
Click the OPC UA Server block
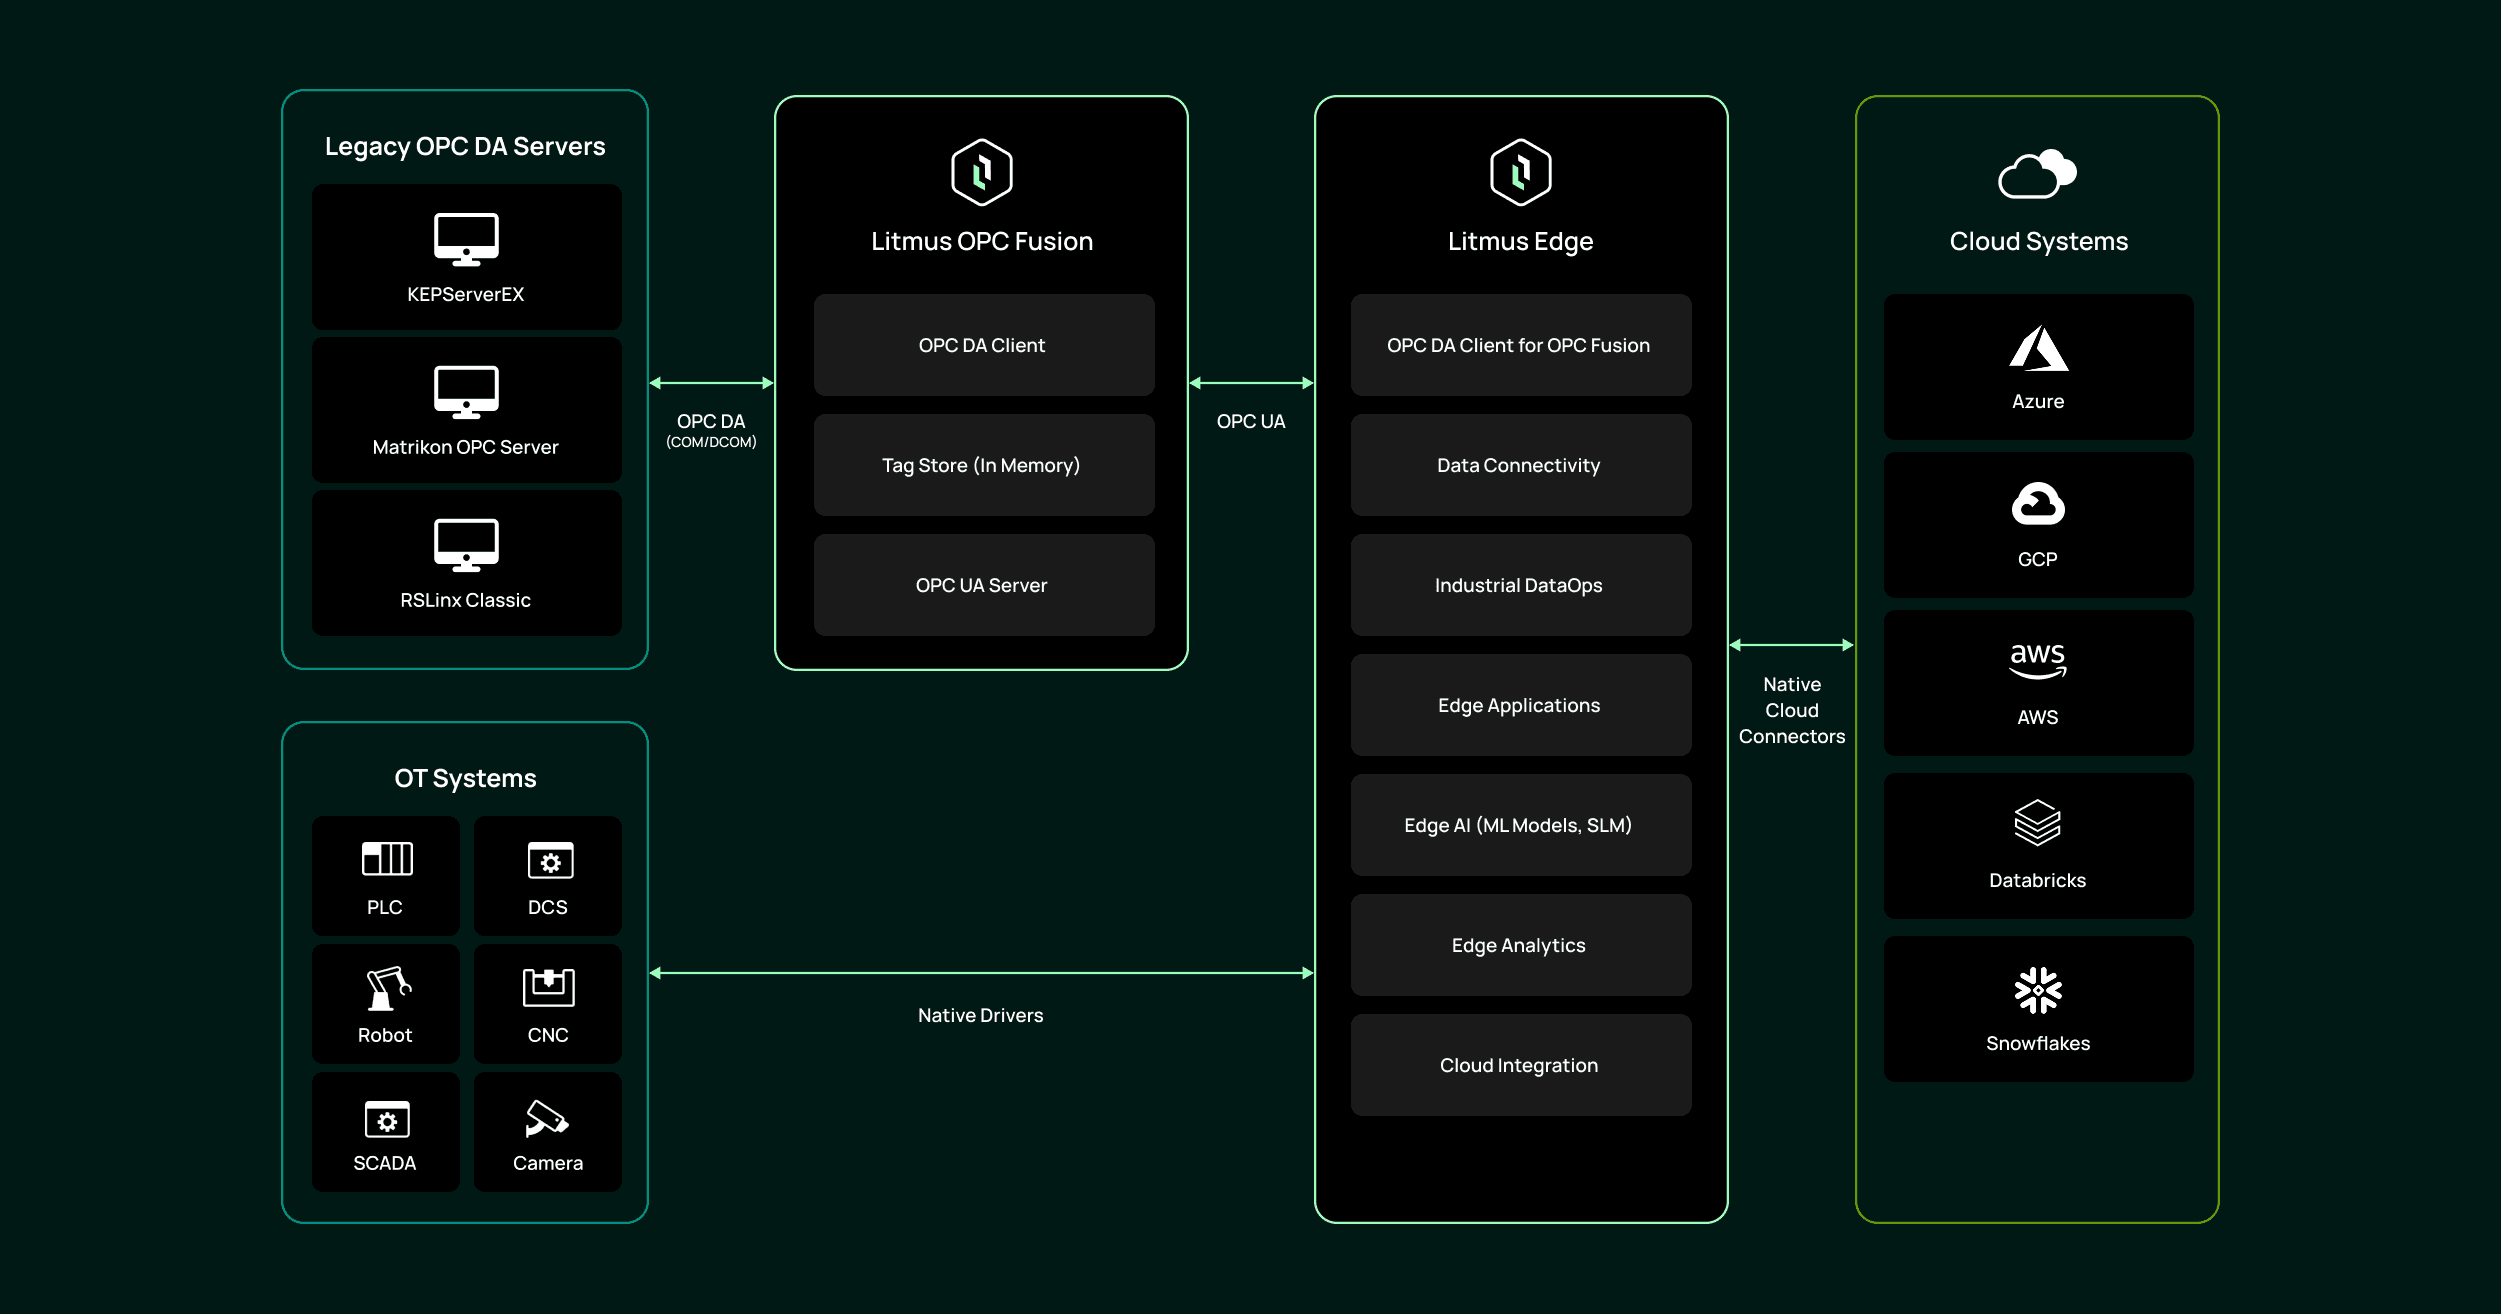984,585
